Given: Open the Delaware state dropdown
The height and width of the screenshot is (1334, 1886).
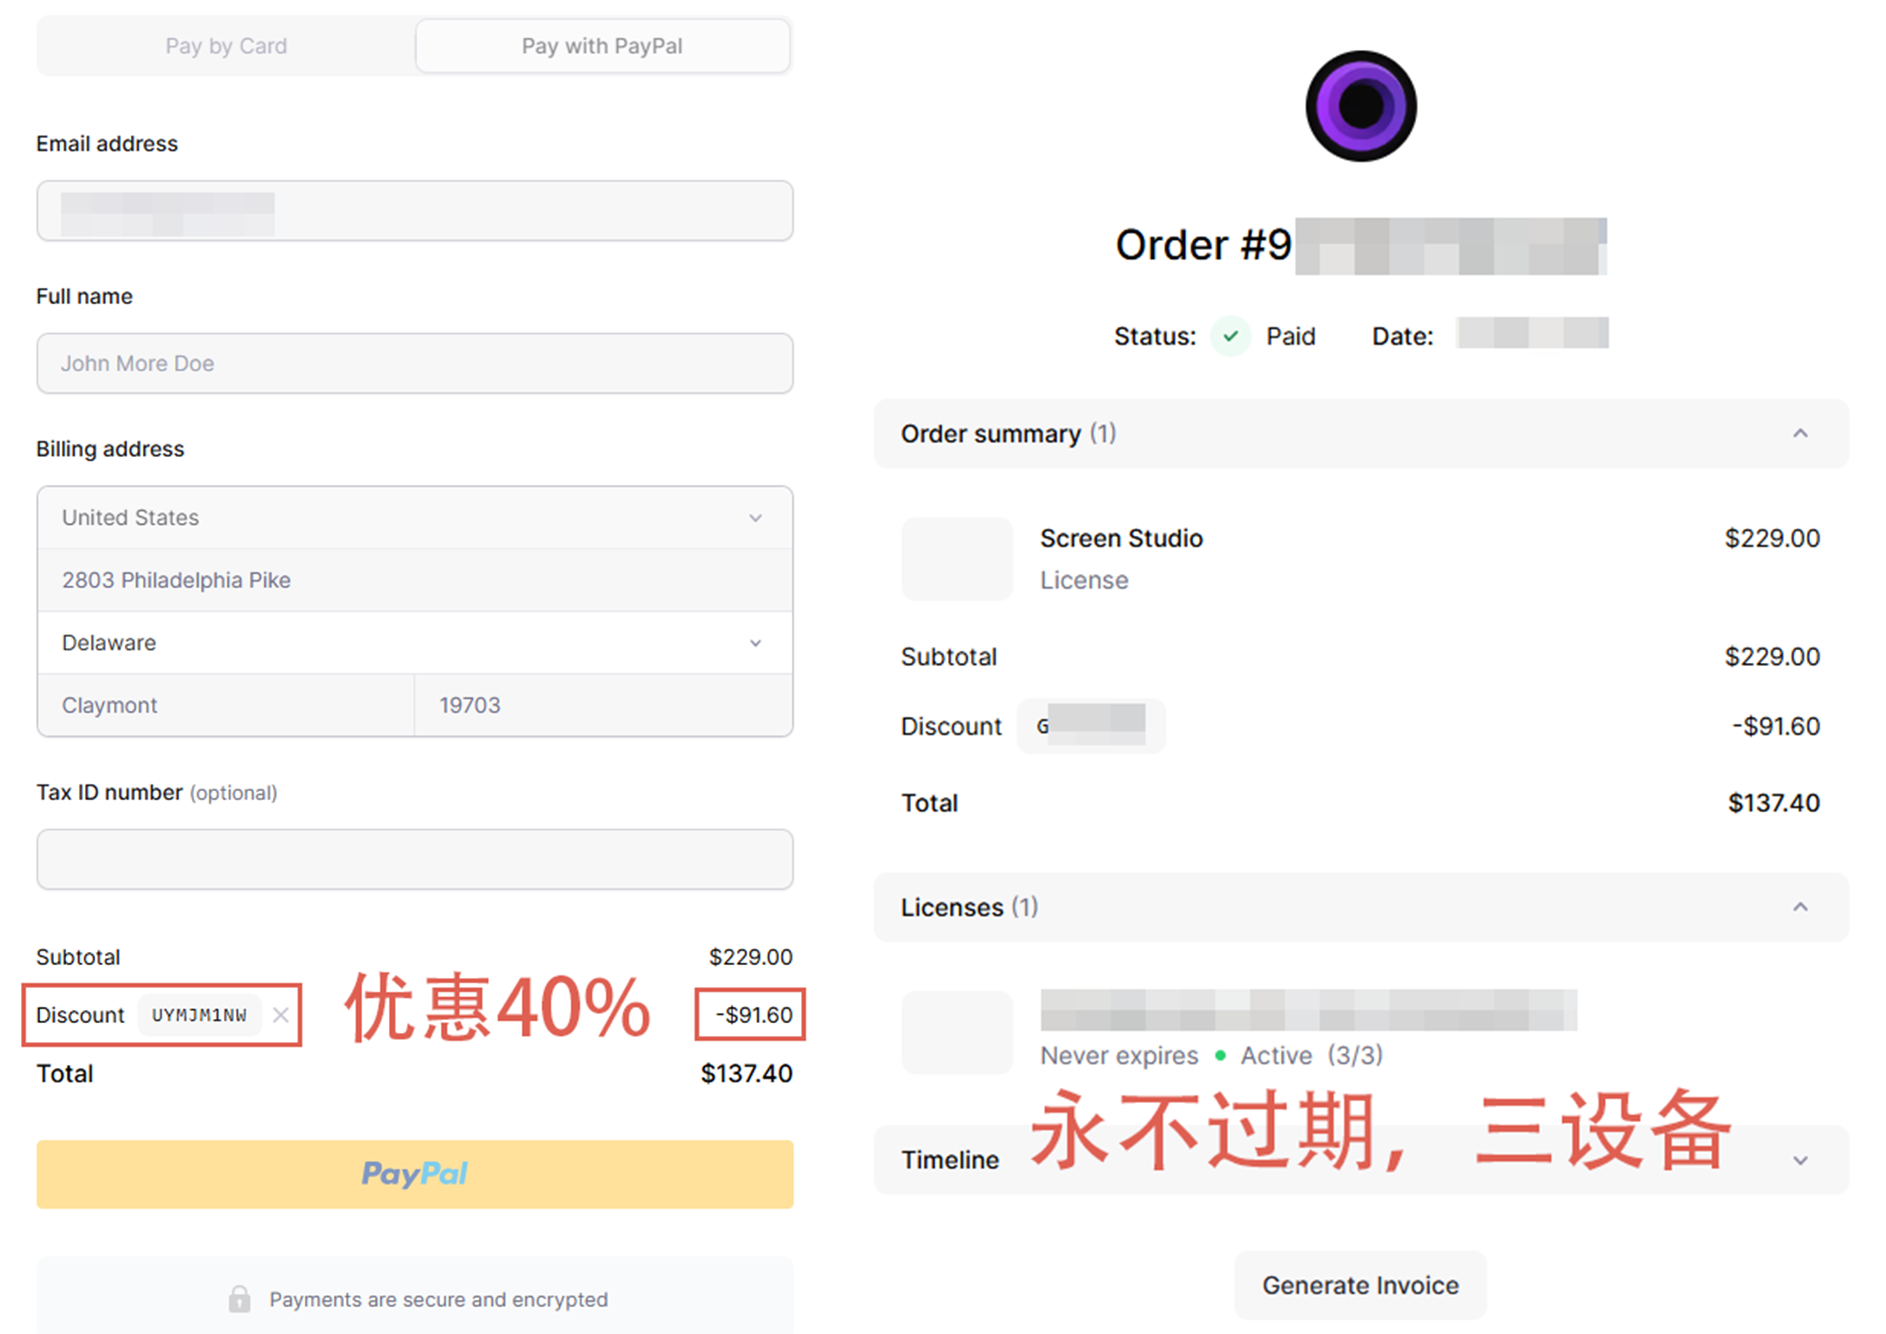Looking at the screenshot, I should point(415,643).
